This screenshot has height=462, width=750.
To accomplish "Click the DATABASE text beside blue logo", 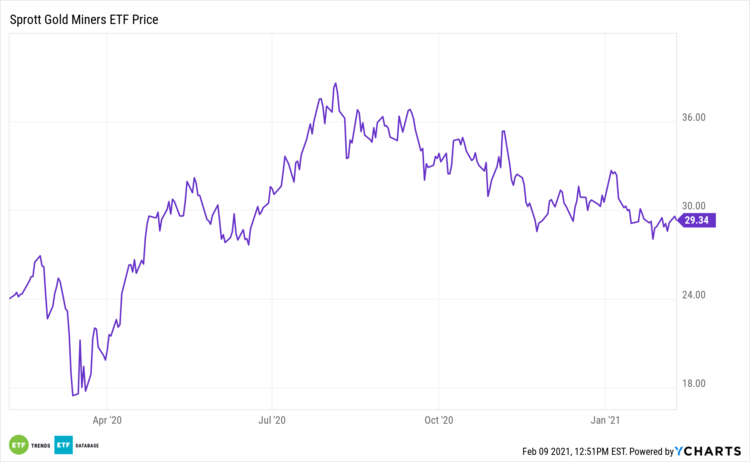I will click(91, 444).
